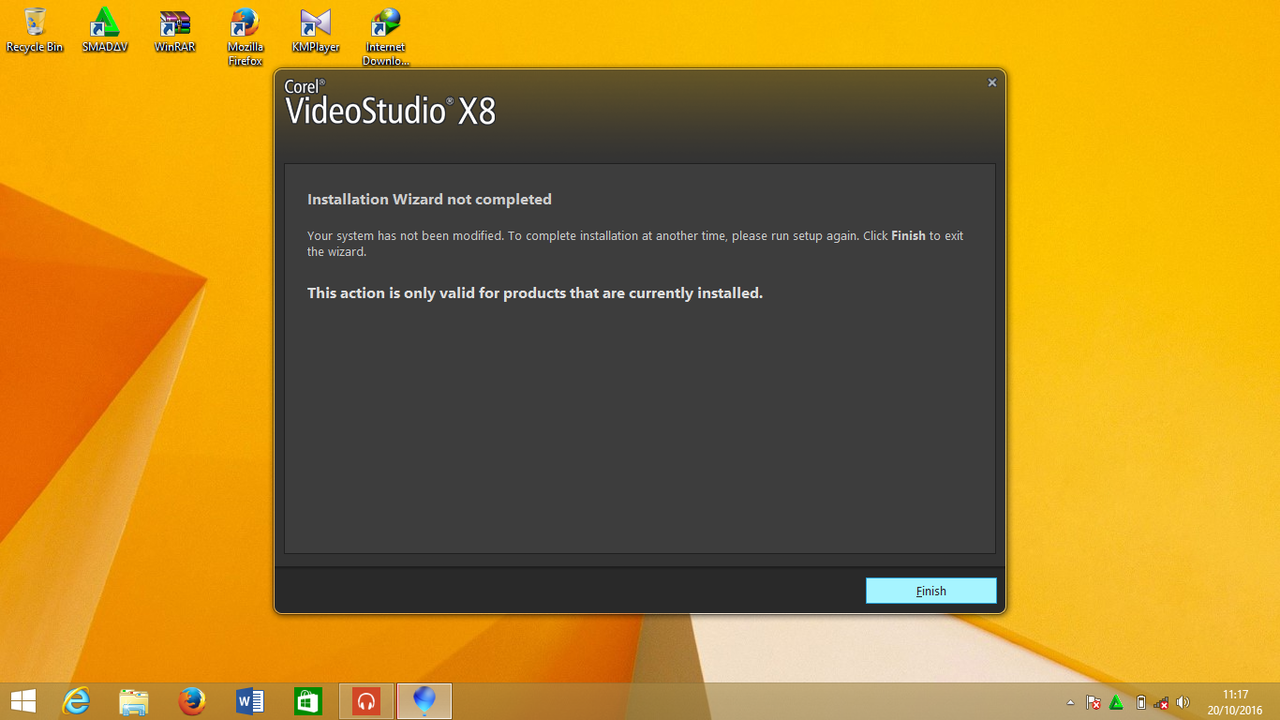Select the Internet Download Manager desktop shortcut
The width and height of the screenshot is (1280, 720).
(385, 37)
